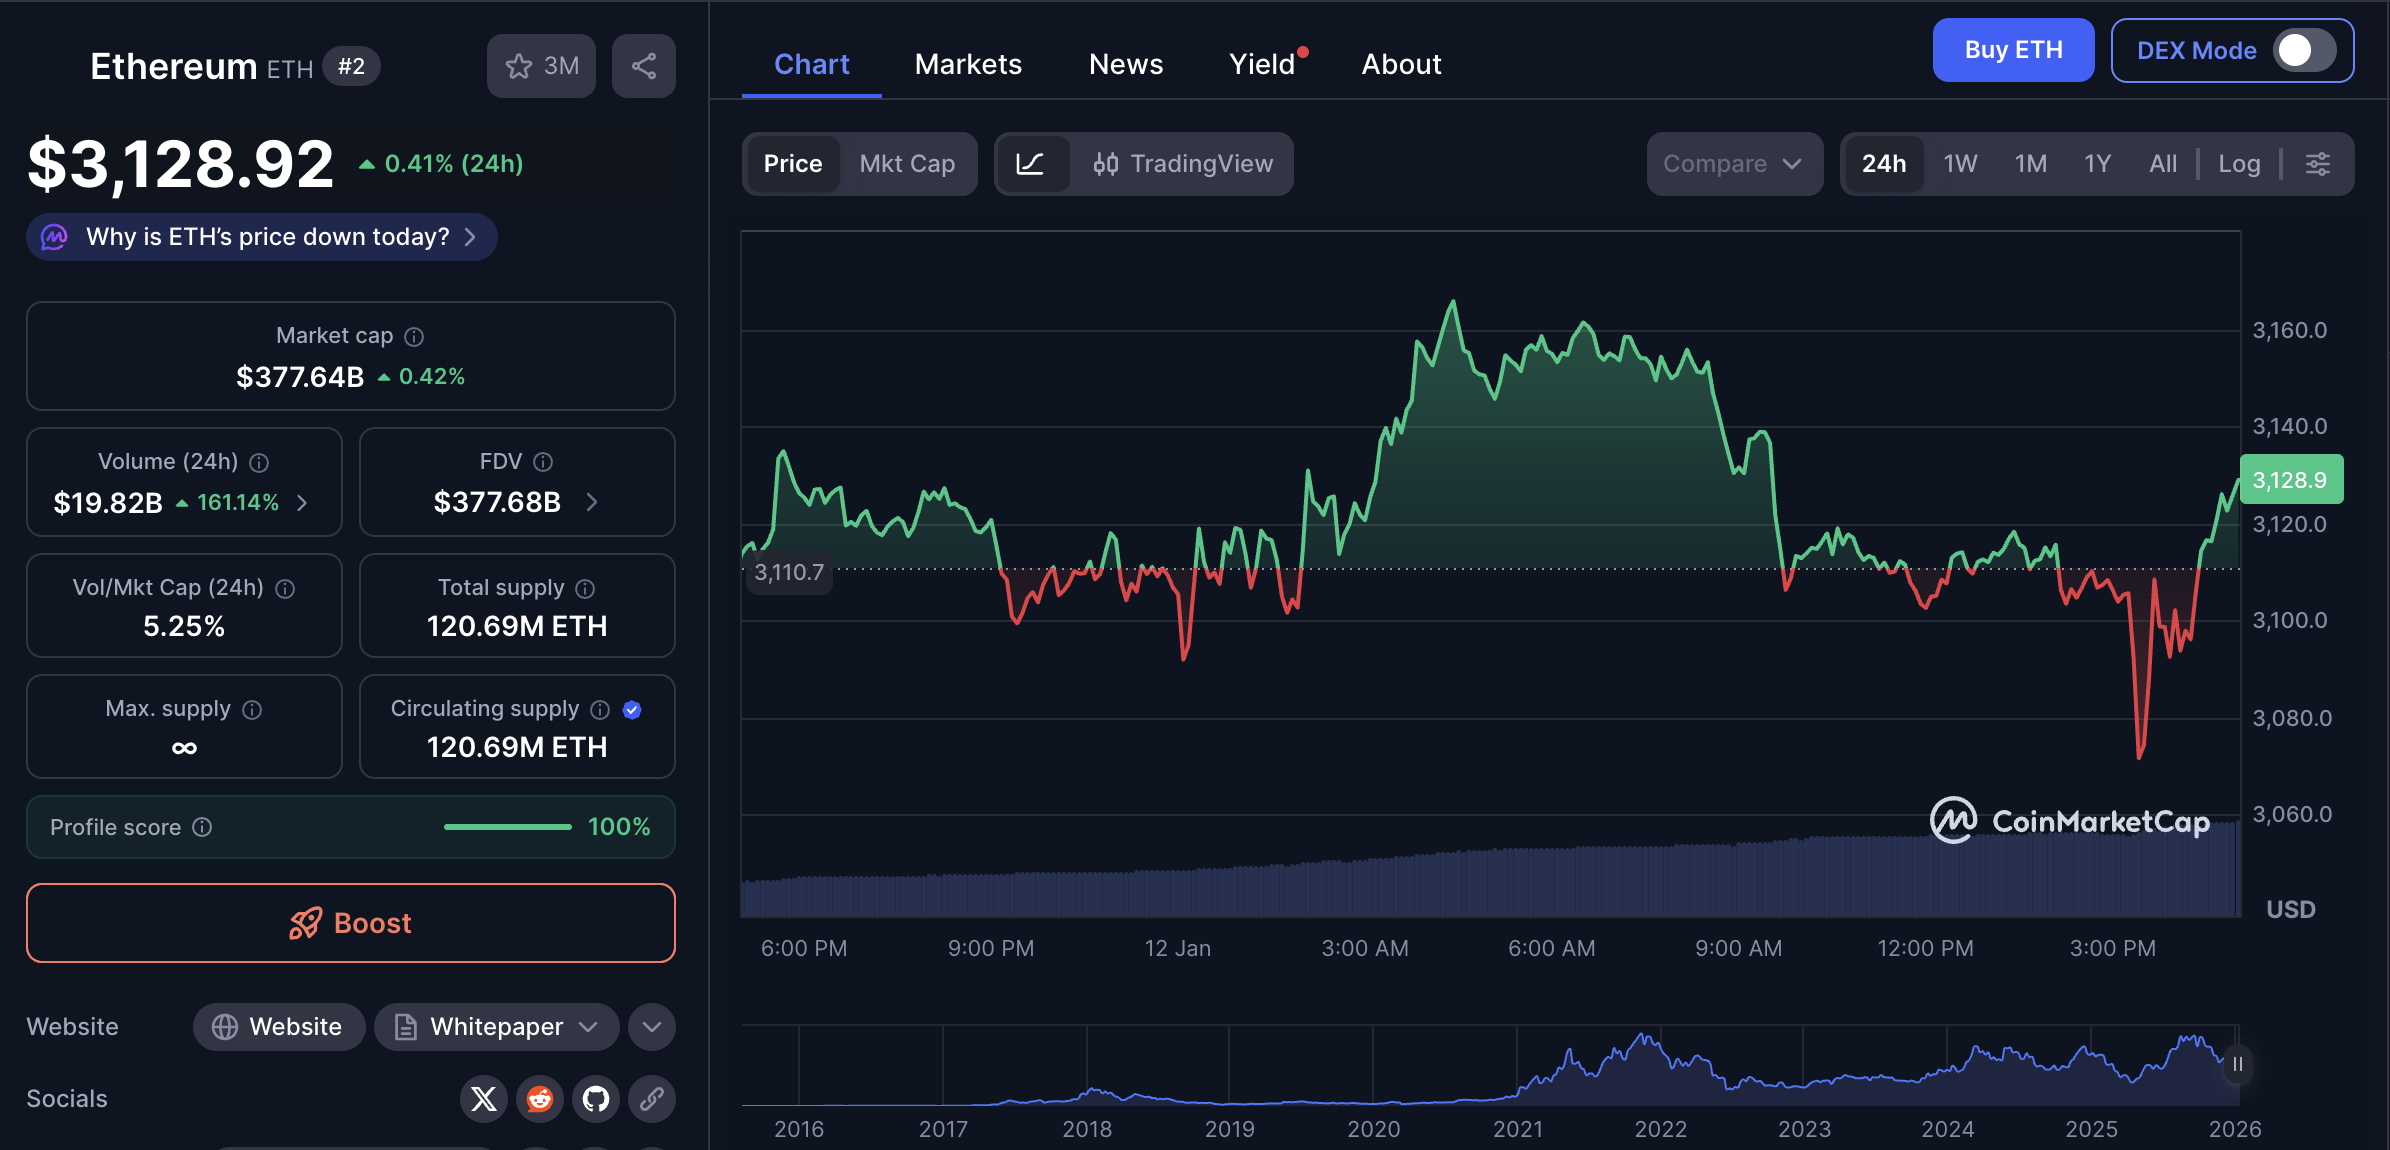Expand more website links with chevron
The image size is (2390, 1150).
coord(651,1026)
